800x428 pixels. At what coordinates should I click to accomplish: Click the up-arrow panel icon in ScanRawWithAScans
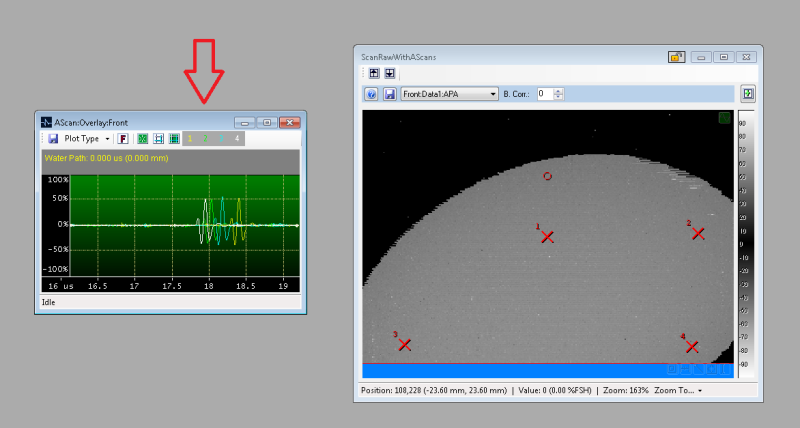[x=374, y=73]
